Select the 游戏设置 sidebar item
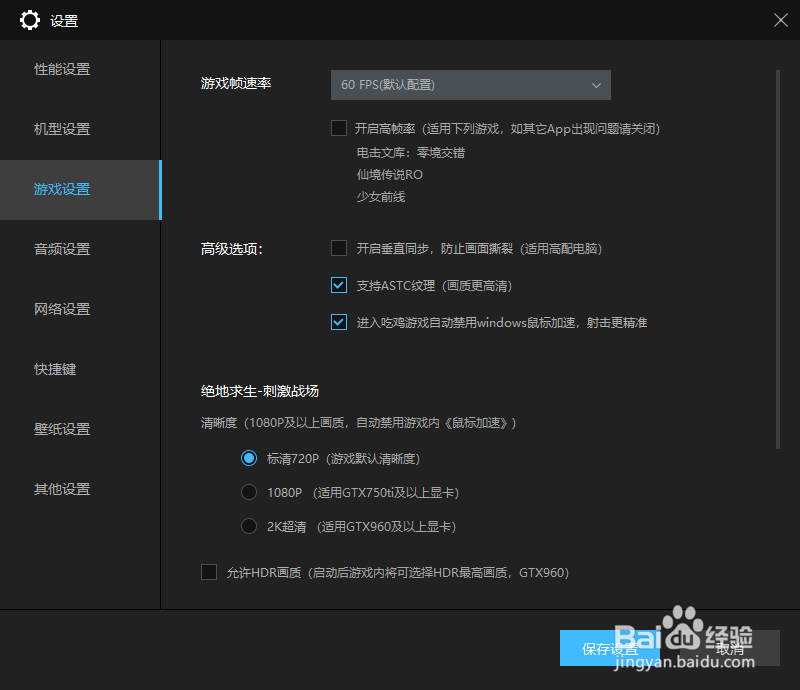800x690 pixels. (x=62, y=189)
